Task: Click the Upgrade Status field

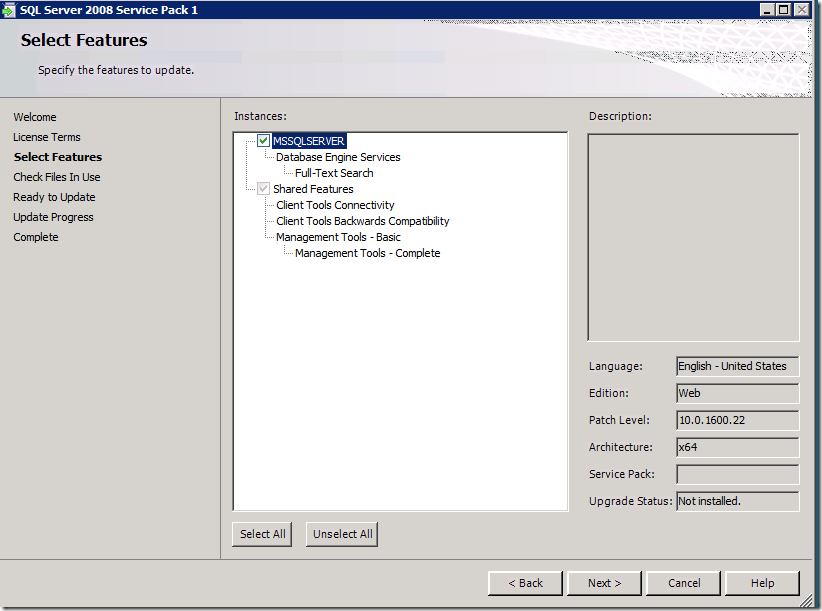Action: click(x=738, y=501)
